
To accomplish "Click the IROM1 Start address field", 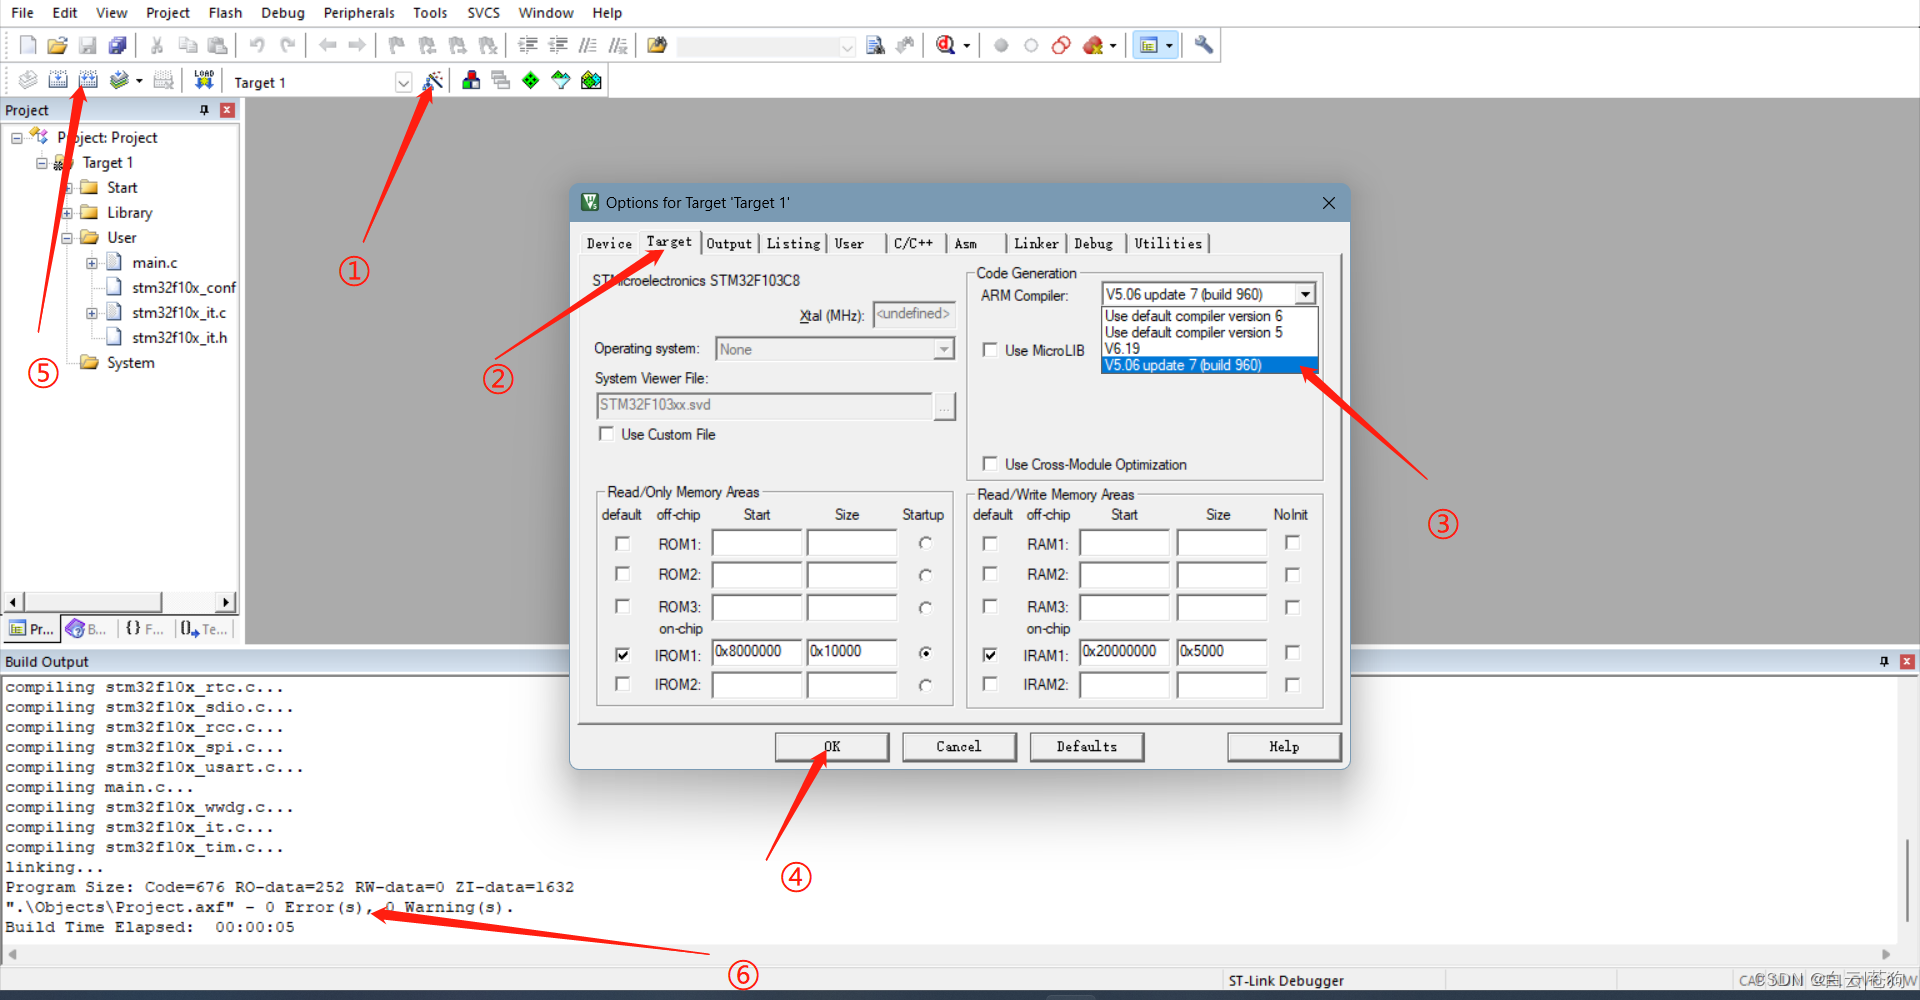I will pos(757,652).
